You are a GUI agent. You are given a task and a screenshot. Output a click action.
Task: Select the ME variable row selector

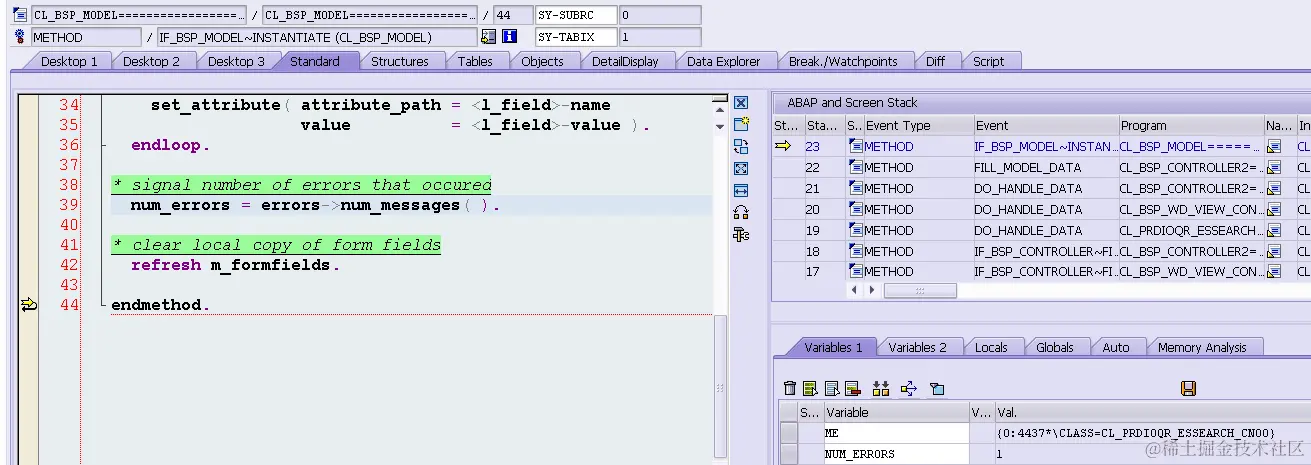tap(789, 433)
